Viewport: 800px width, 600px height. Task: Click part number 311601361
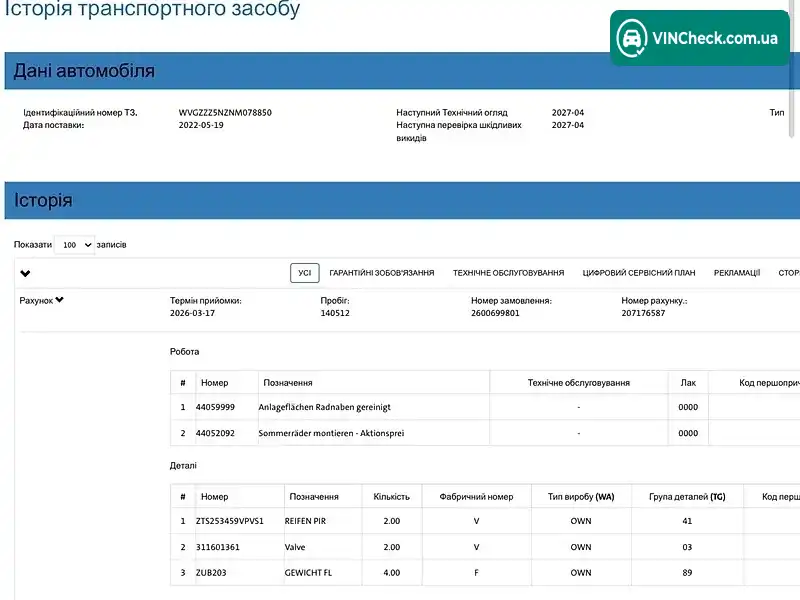[217, 547]
